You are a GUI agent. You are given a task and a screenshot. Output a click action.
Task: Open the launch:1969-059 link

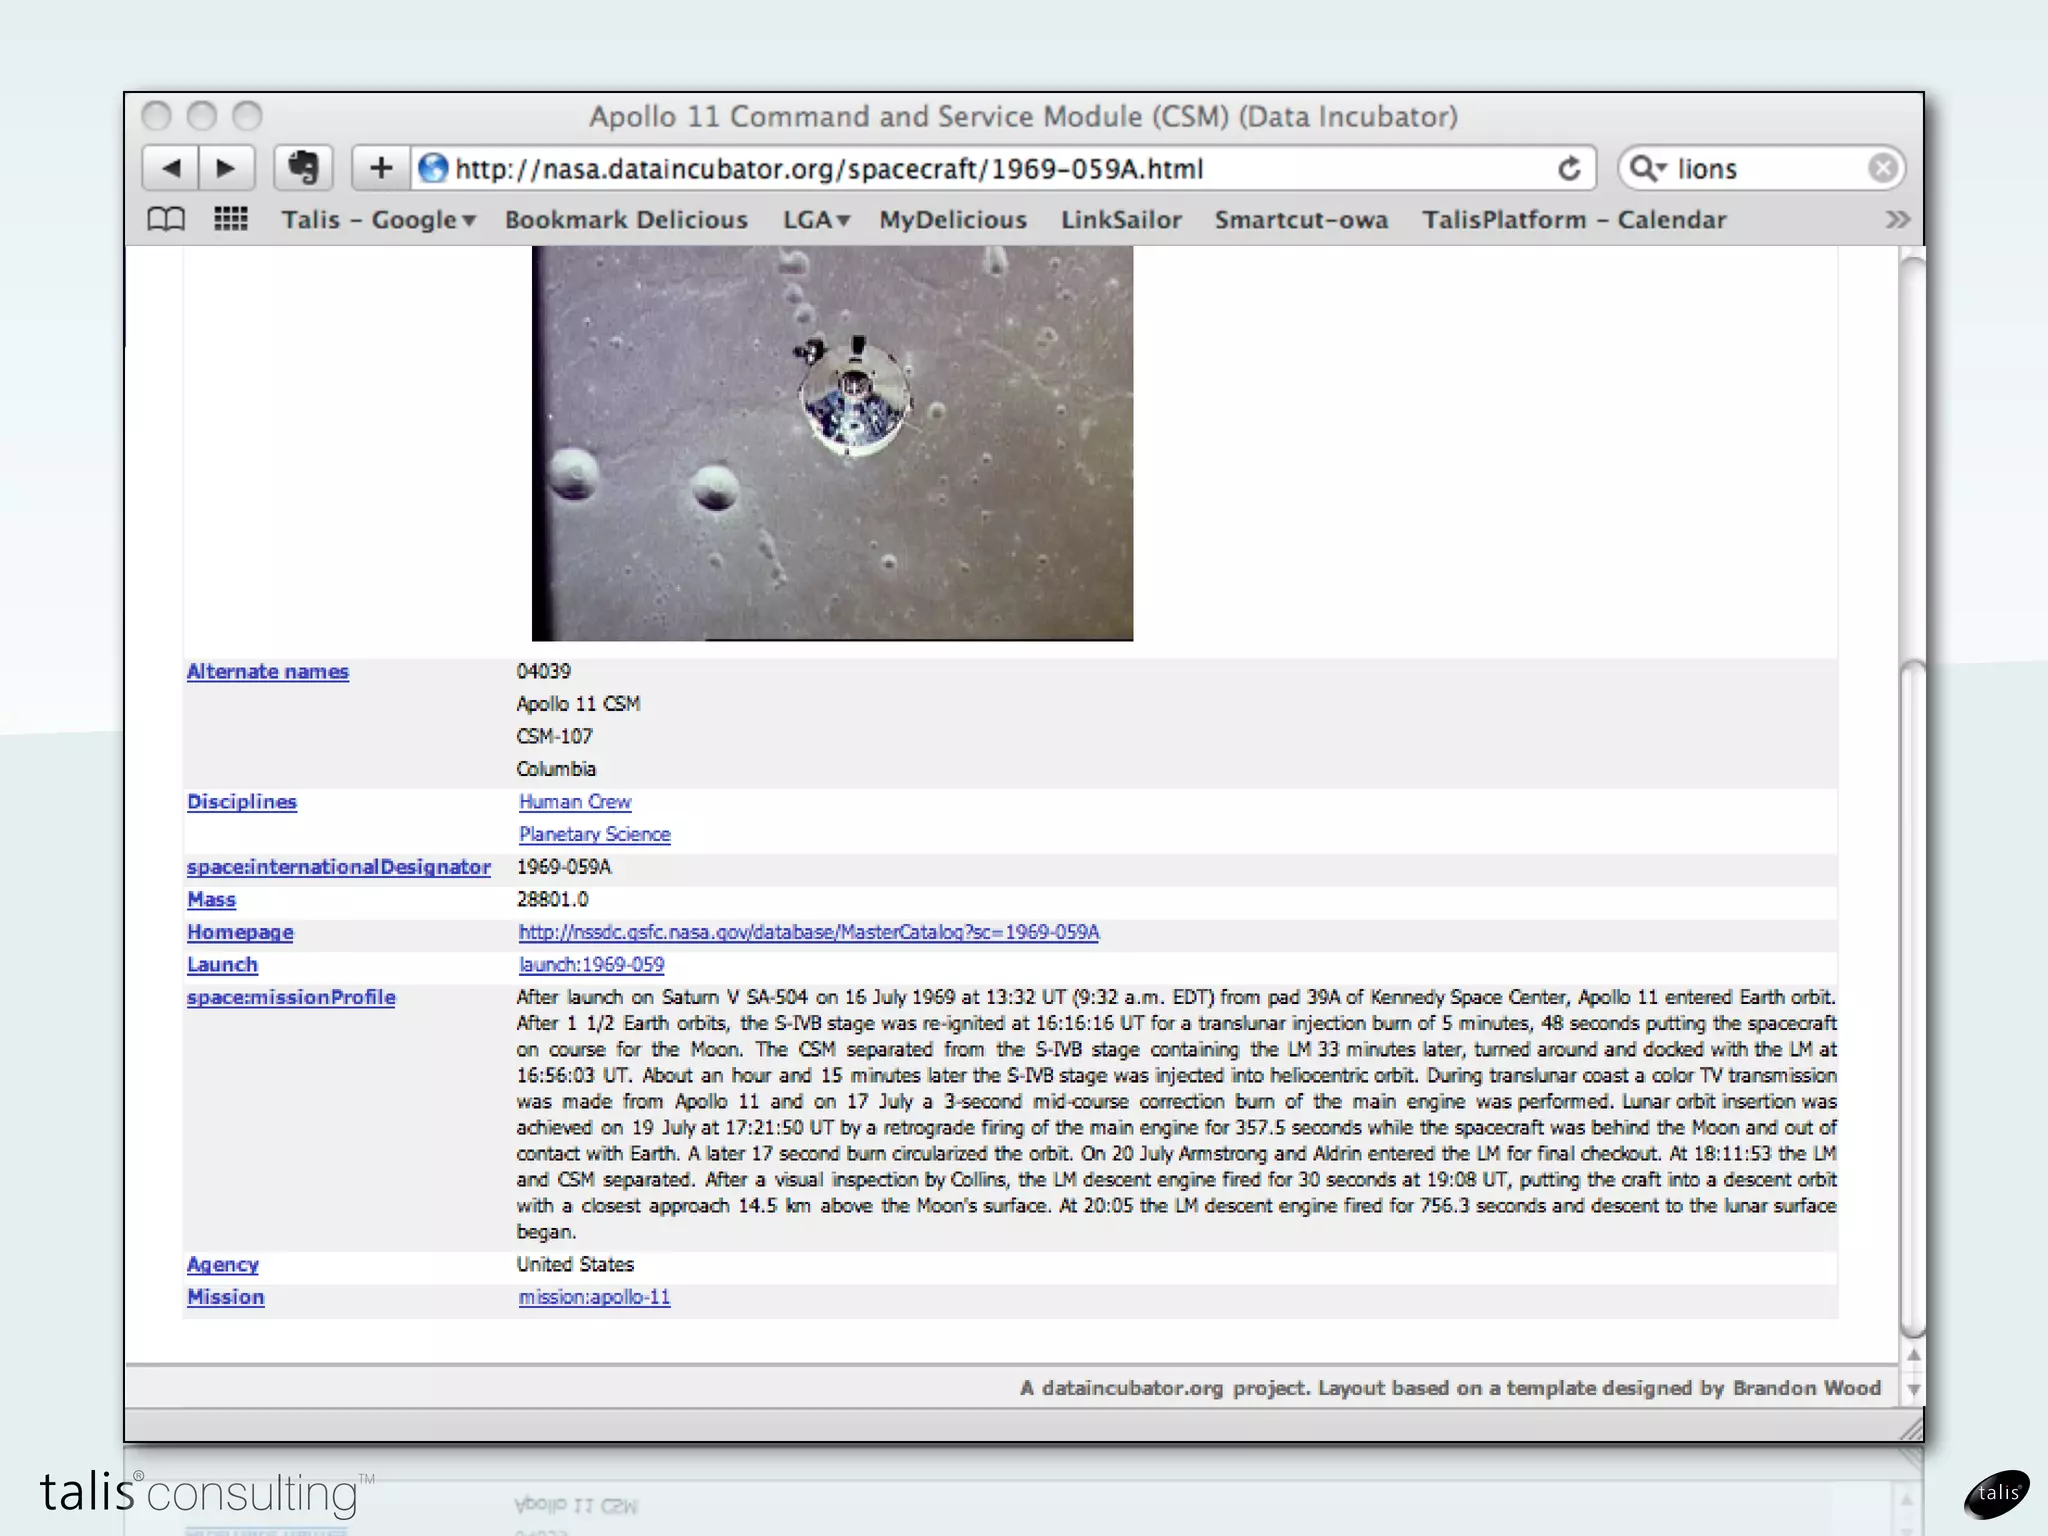(591, 965)
